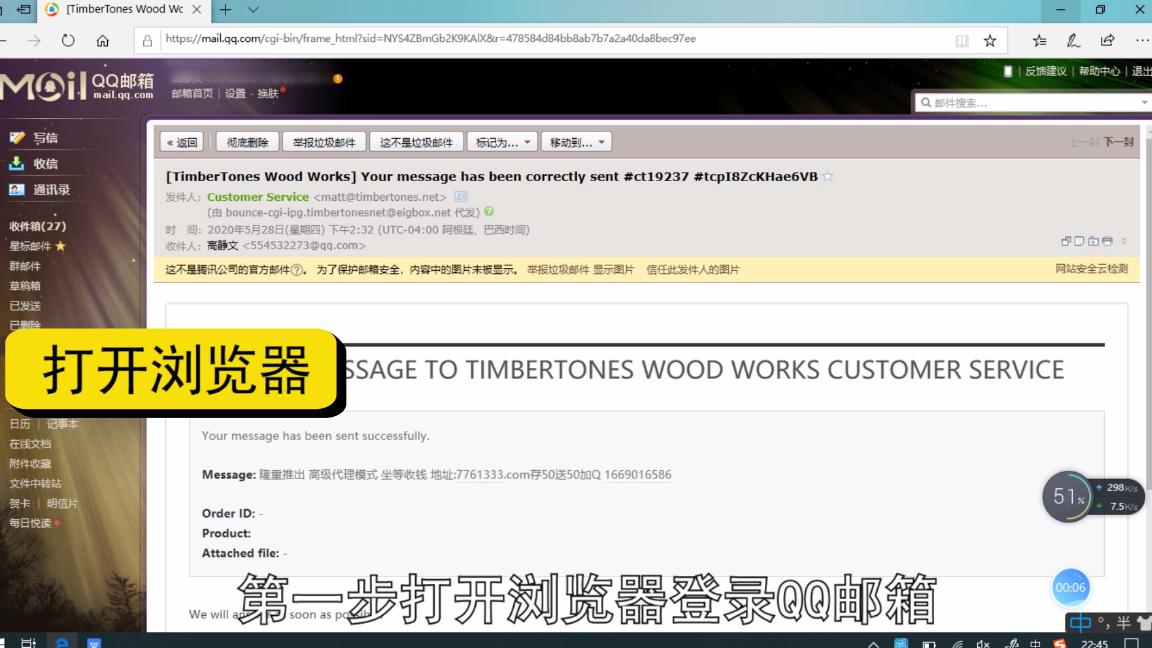Go to the next mail with 下一封

click(1119, 142)
